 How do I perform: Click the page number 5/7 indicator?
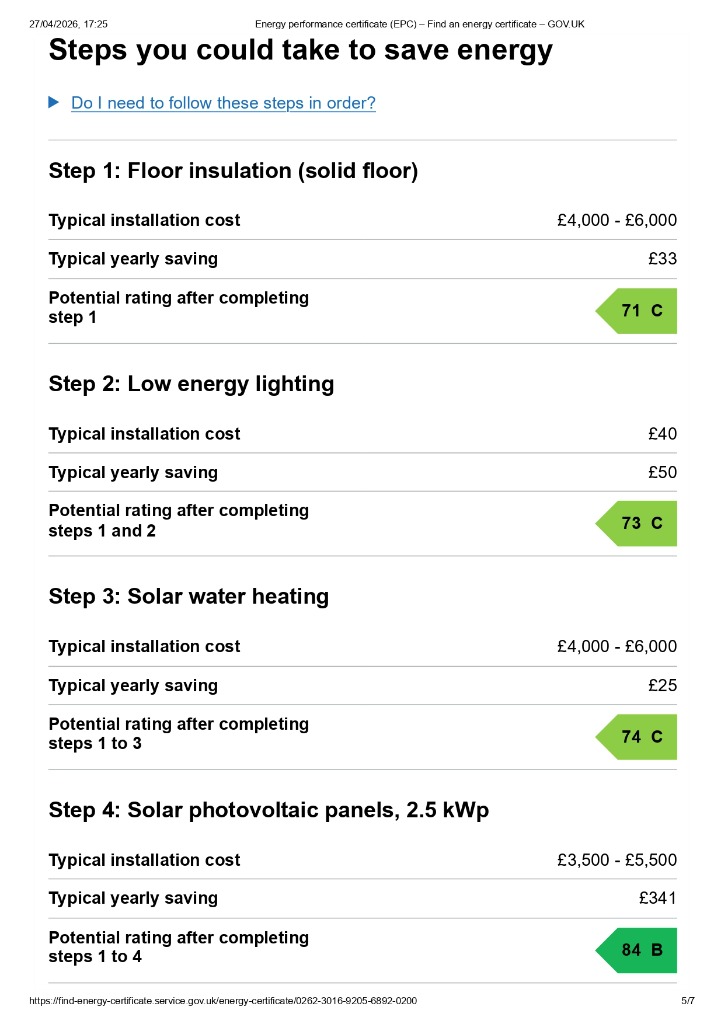[688, 1000]
